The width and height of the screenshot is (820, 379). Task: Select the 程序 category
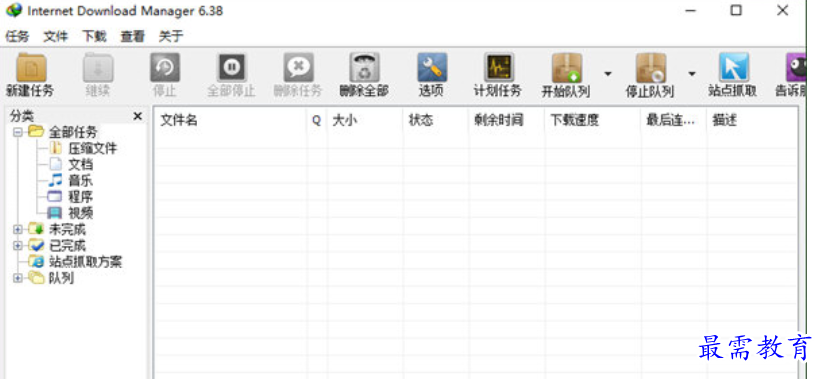click(81, 197)
